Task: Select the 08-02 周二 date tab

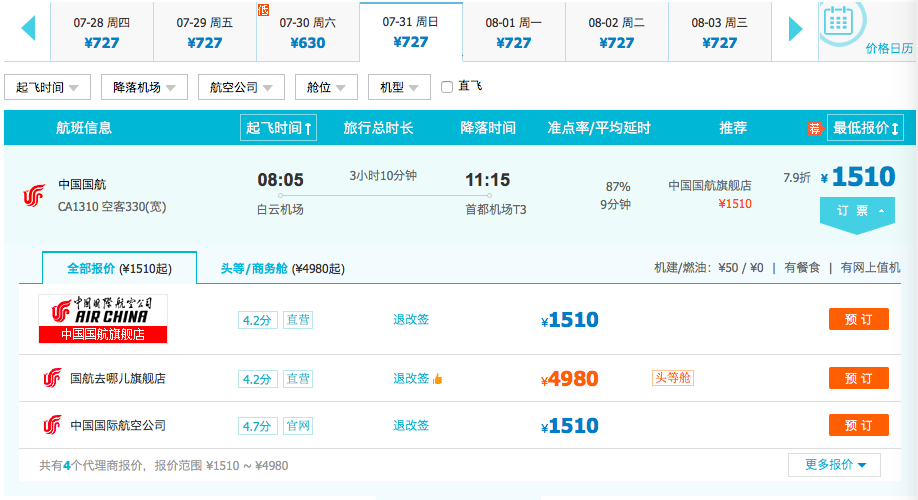Action: point(617,32)
